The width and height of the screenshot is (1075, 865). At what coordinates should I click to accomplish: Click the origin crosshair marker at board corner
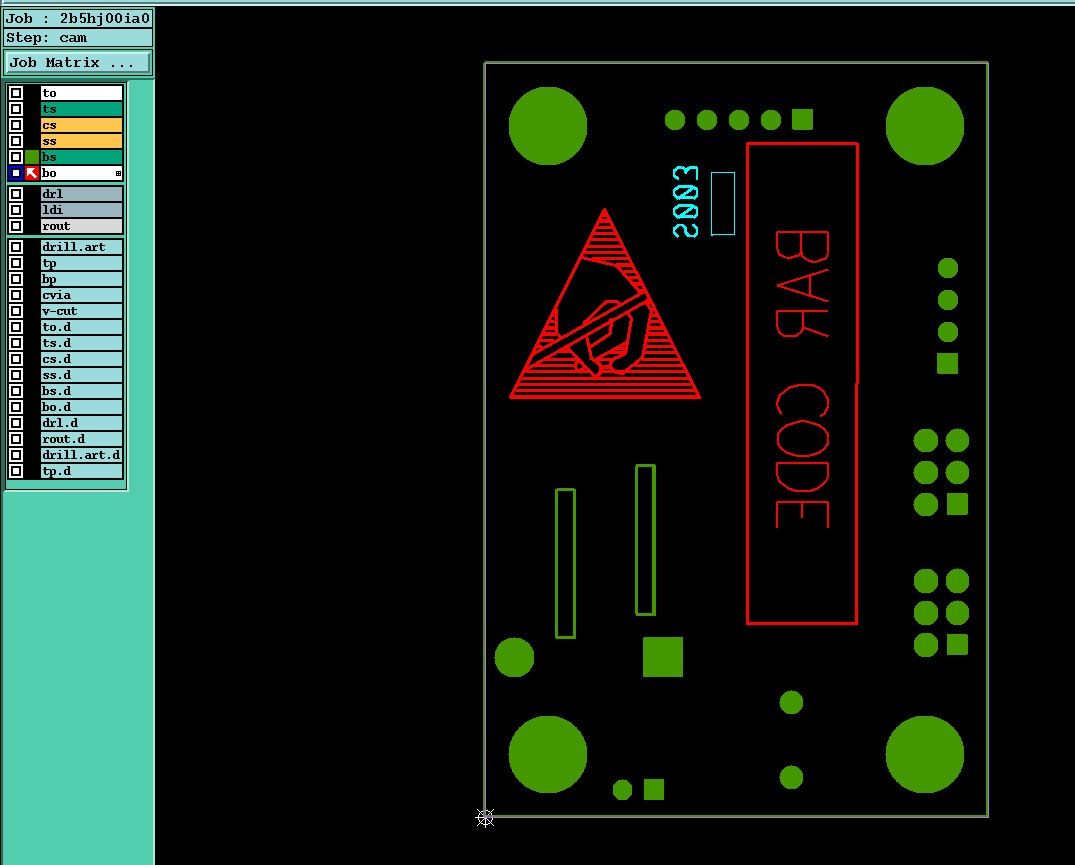[x=485, y=817]
